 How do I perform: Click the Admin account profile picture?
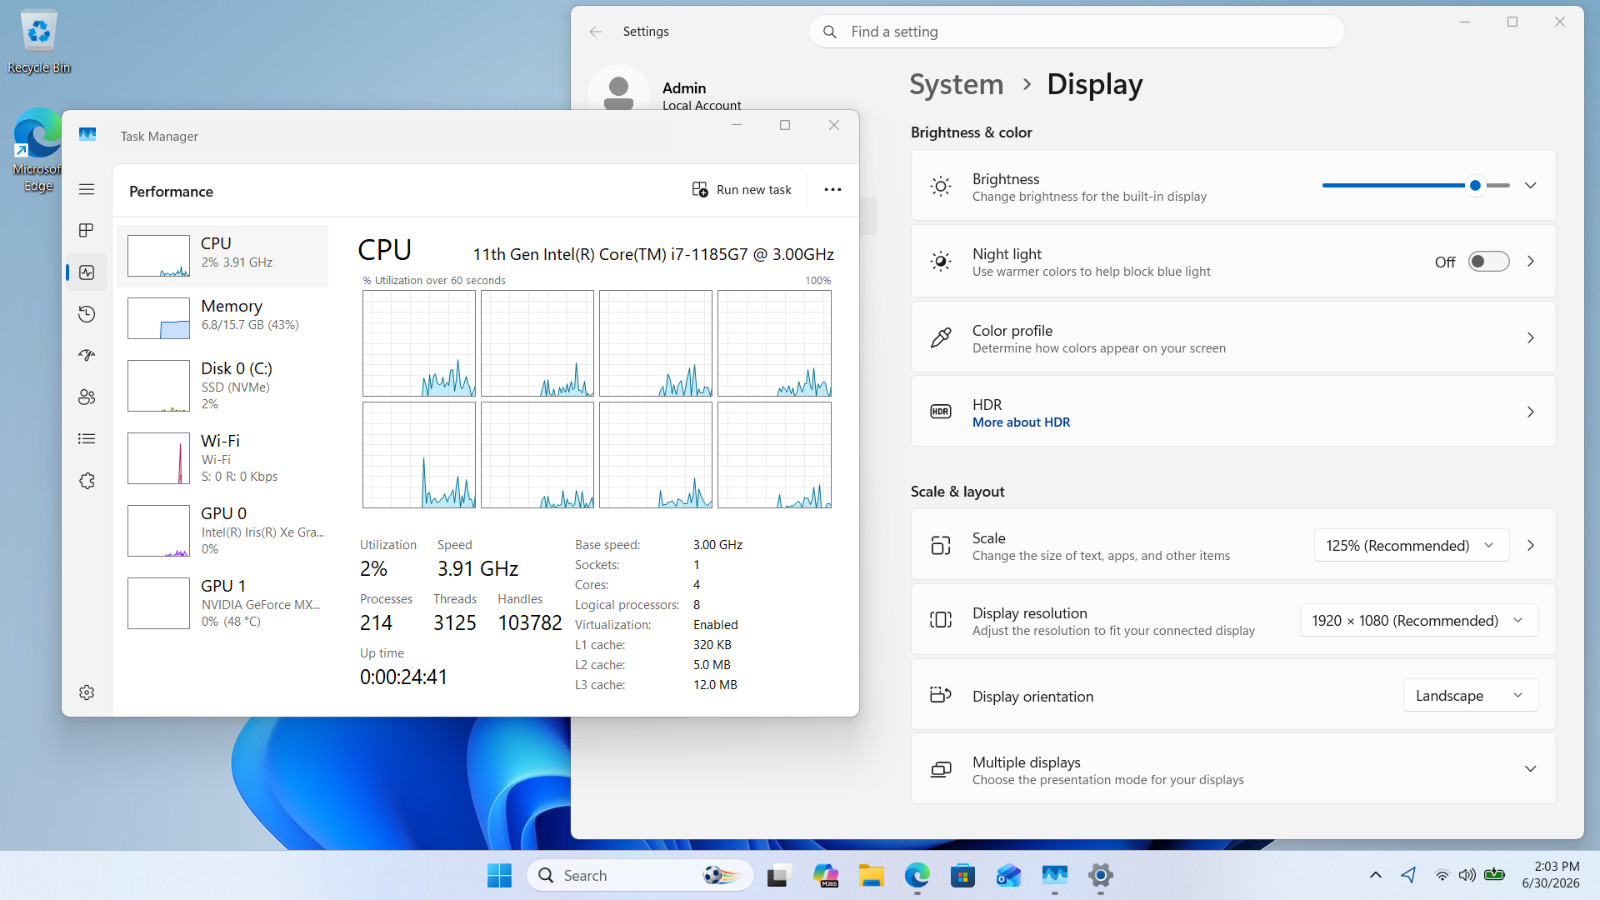pos(619,92)
